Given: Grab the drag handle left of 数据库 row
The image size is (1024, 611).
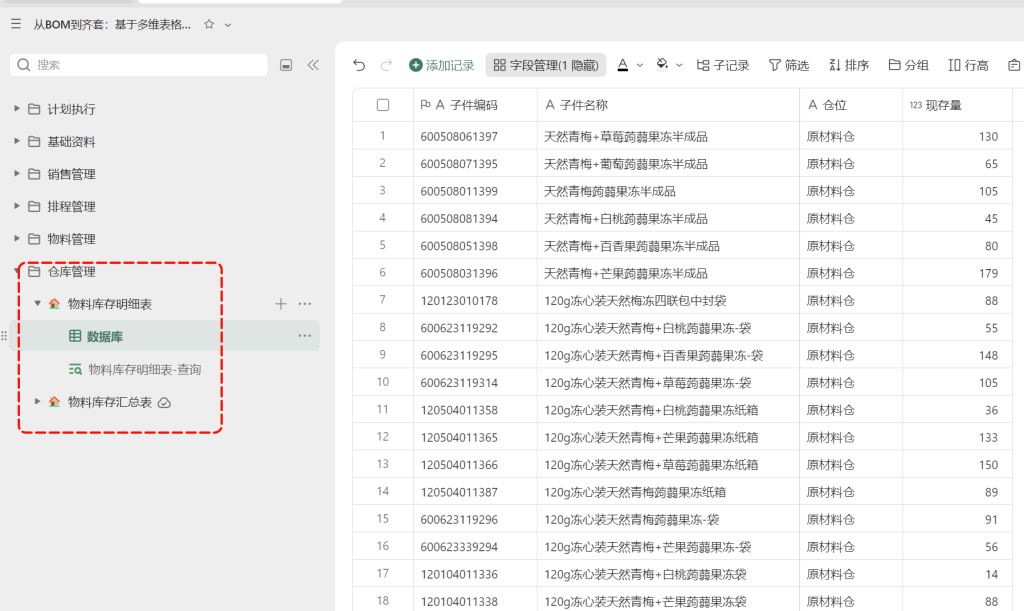Looking at the screenshot, I should (x=4, y=336).
